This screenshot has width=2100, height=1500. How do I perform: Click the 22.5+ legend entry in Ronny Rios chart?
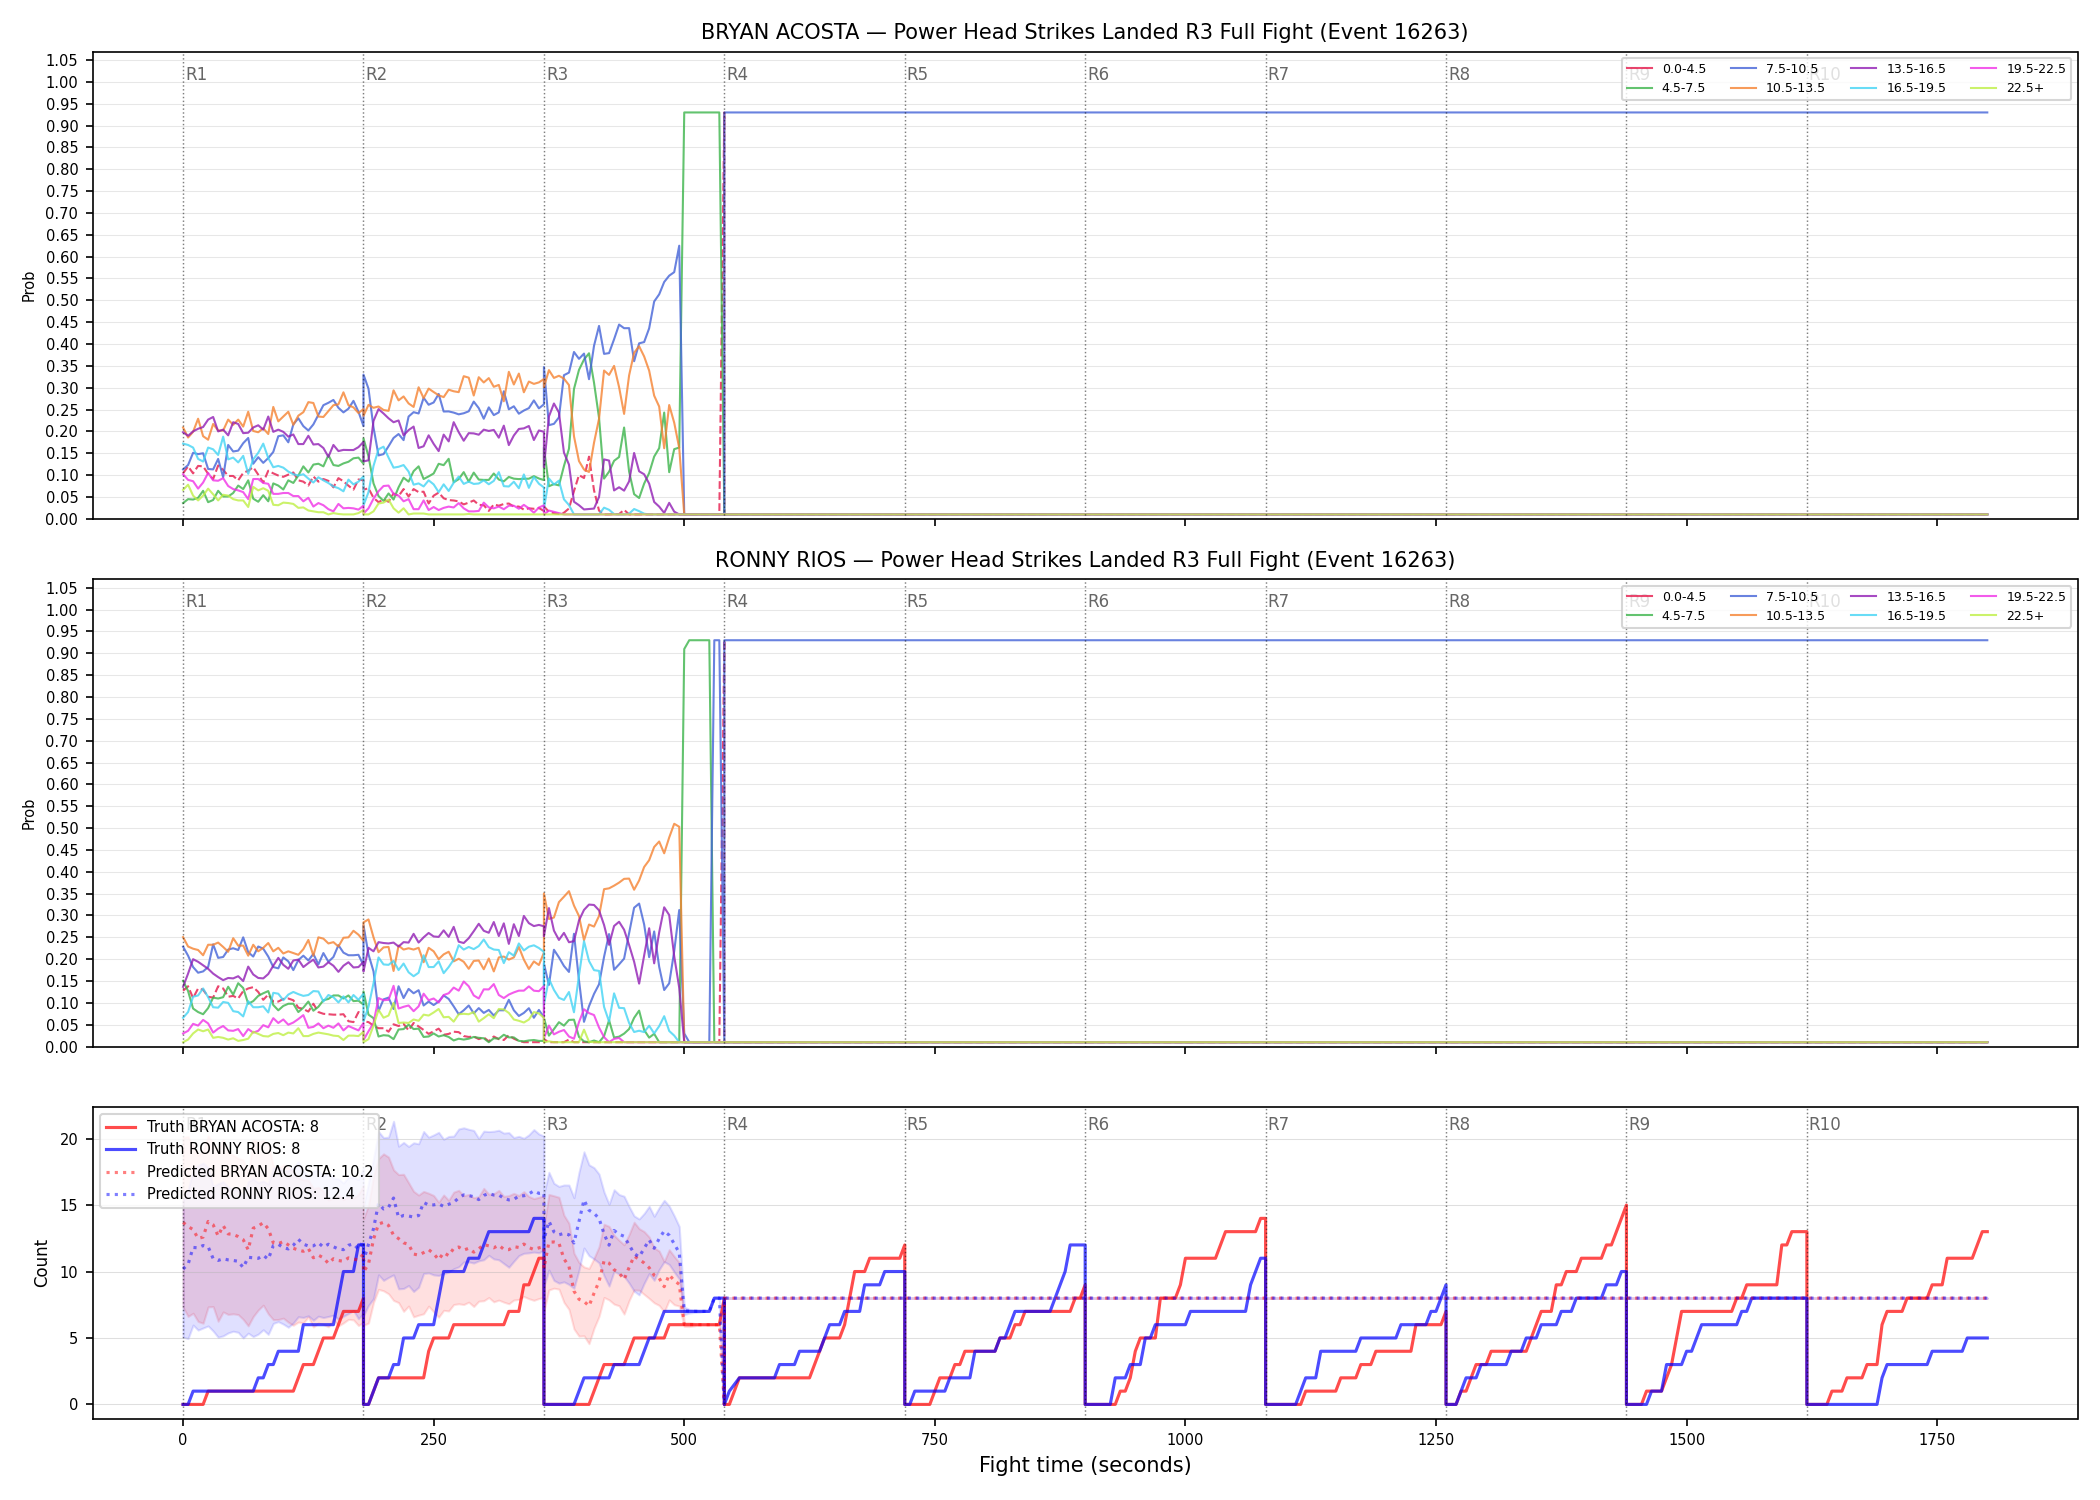pos(2007,616)
